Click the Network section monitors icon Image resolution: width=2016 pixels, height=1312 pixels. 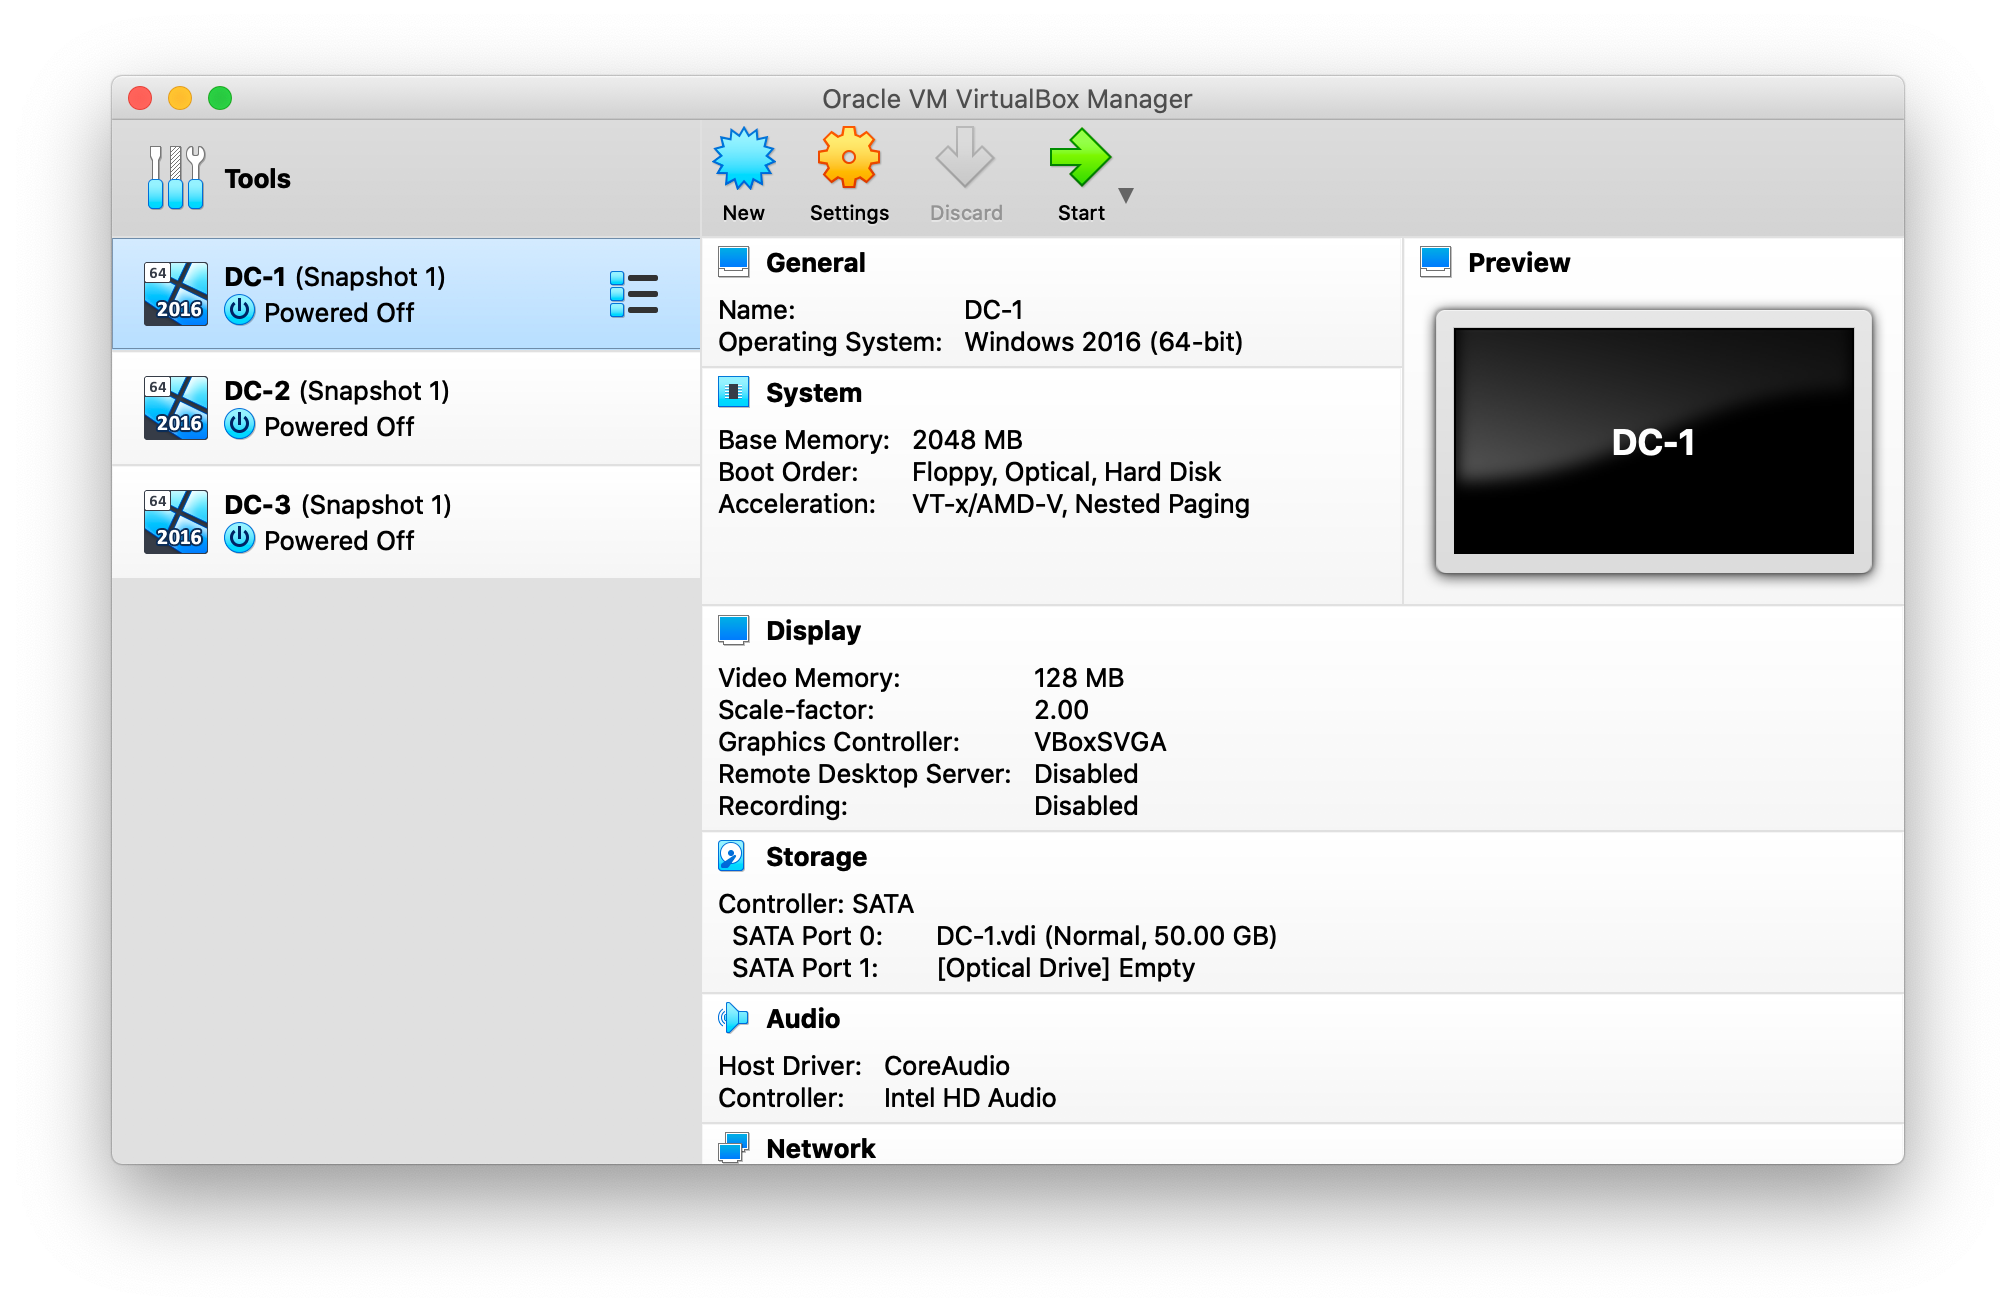click(x=732, y=1147)
